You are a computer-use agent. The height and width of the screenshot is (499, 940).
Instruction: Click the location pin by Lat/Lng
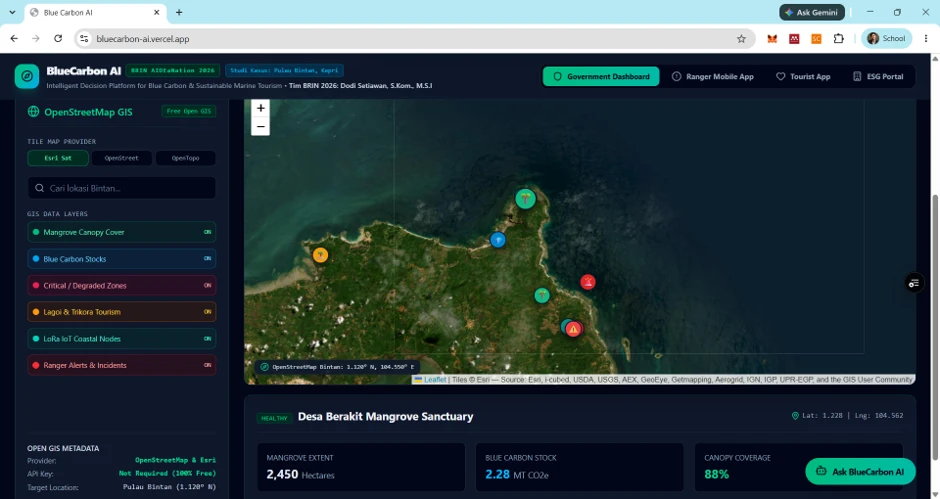[x=795, y=416]
